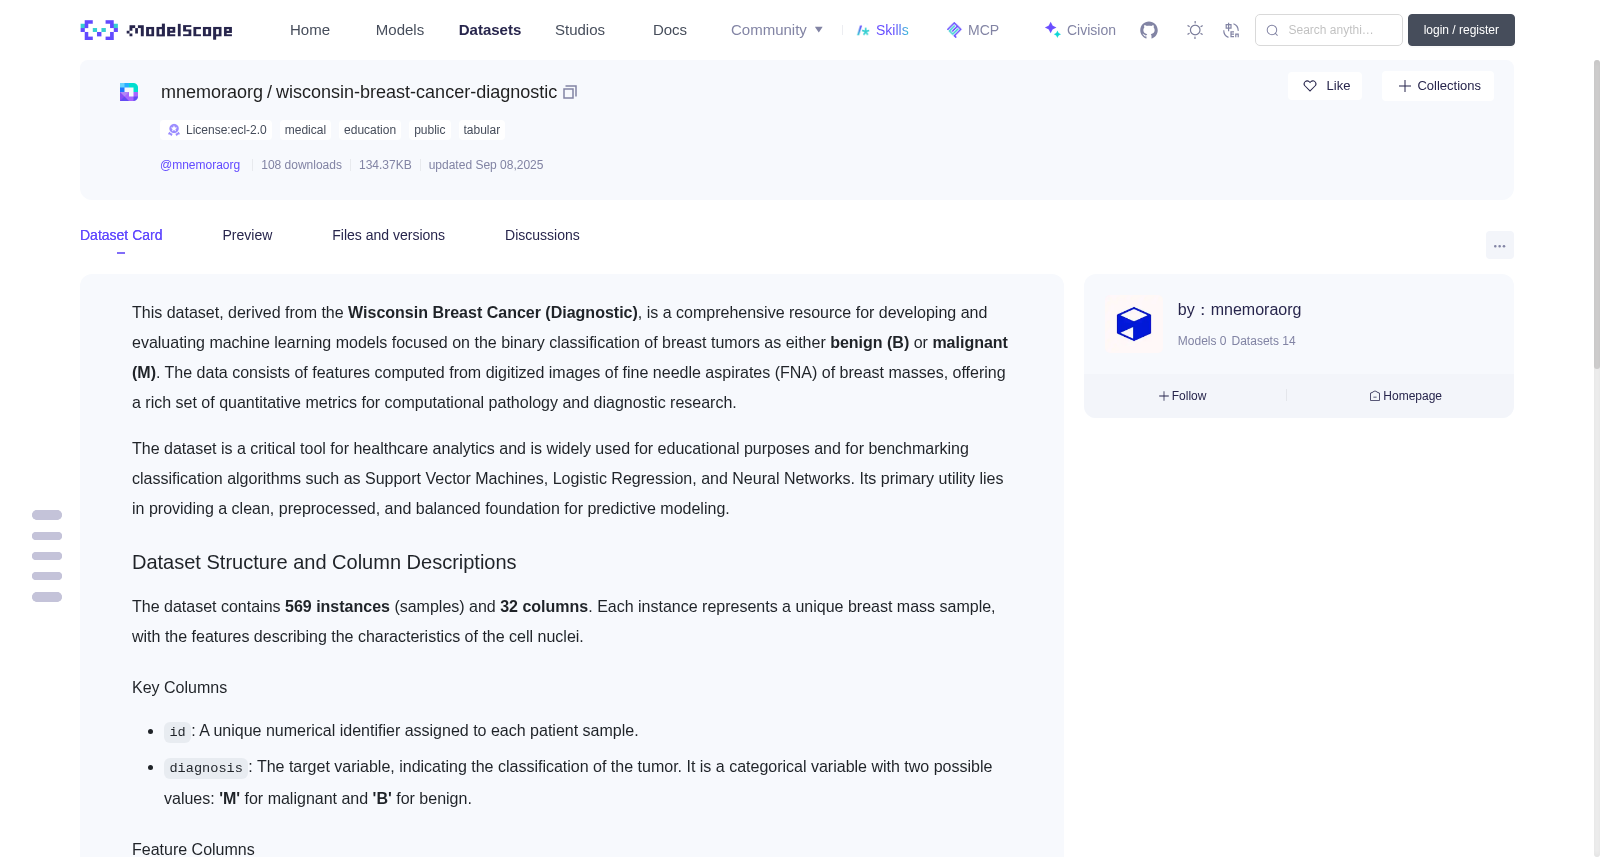Screen dimensions: 1600x857
Task: Click the mnemoraorg blue cube avatar
Action: click(x=1134, y=324)
